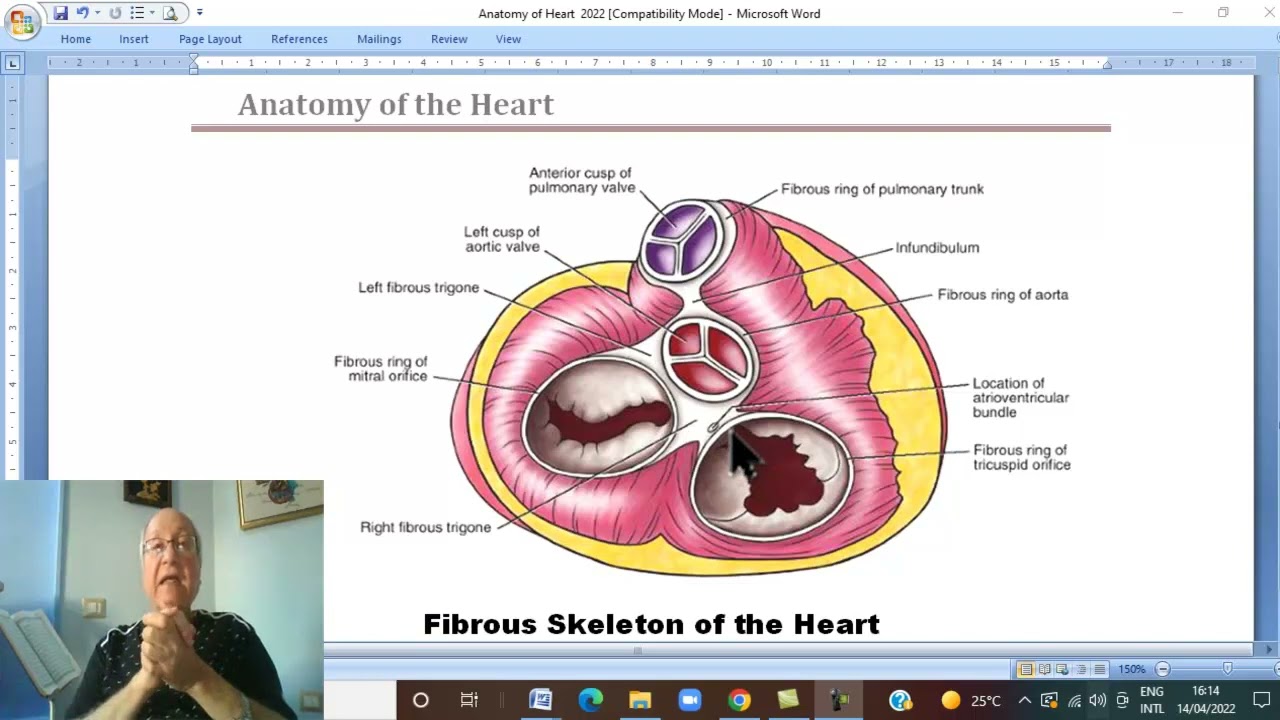Launch Microsoft Edge from the taskbar
The width and height of the screenshot is (1280, 720).
pyautogui.click(x=591, y=700)
